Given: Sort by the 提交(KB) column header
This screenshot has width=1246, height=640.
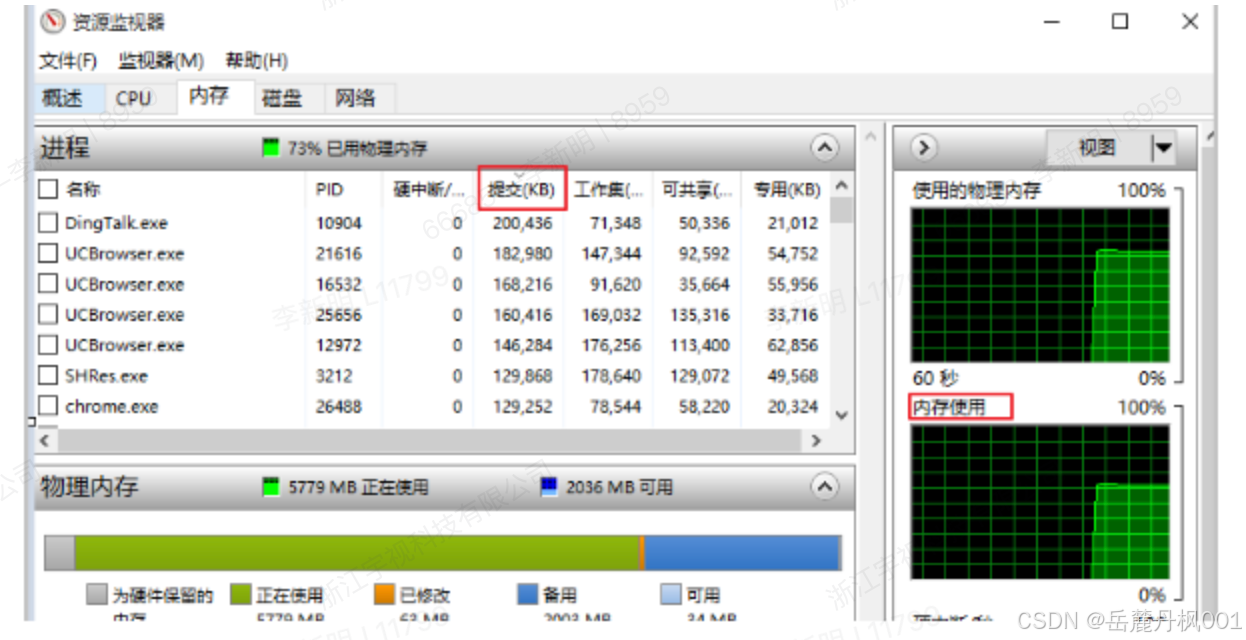Looking at the screenshot, I should (x=522, y=189).
